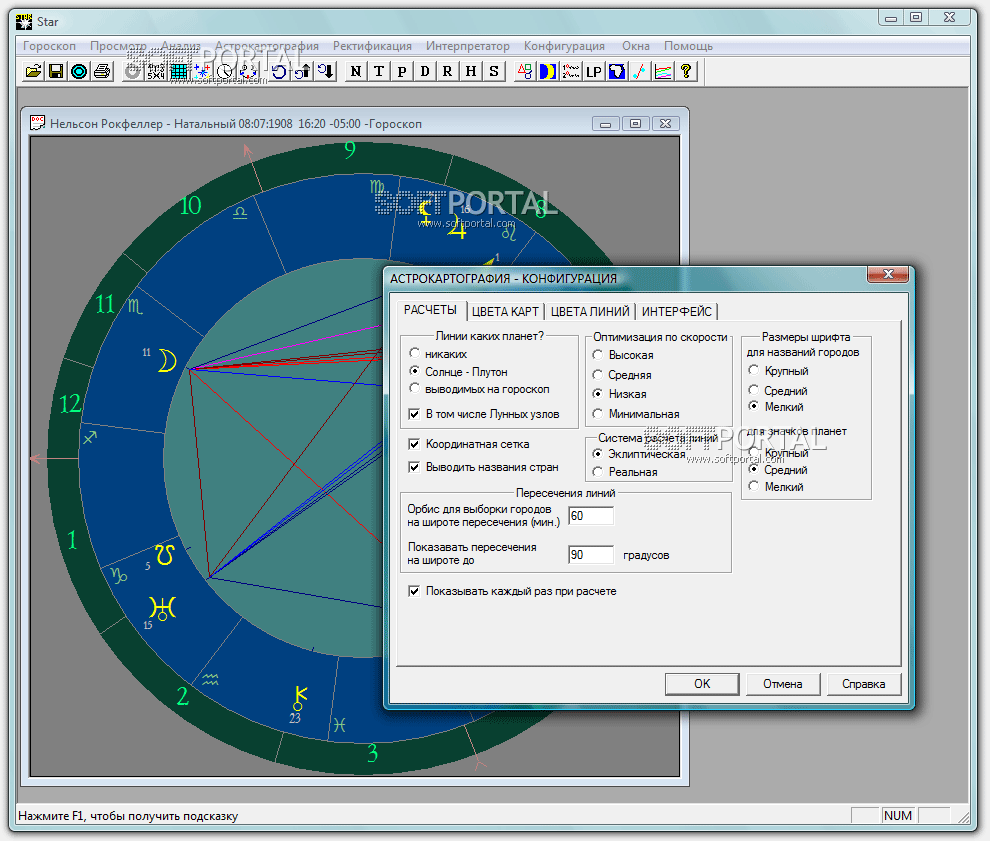Image resolution: width=990 pixels, height=841 pixels.
Task: Disable Показывать каждый раз при расчете
Action: pos(415,591)
